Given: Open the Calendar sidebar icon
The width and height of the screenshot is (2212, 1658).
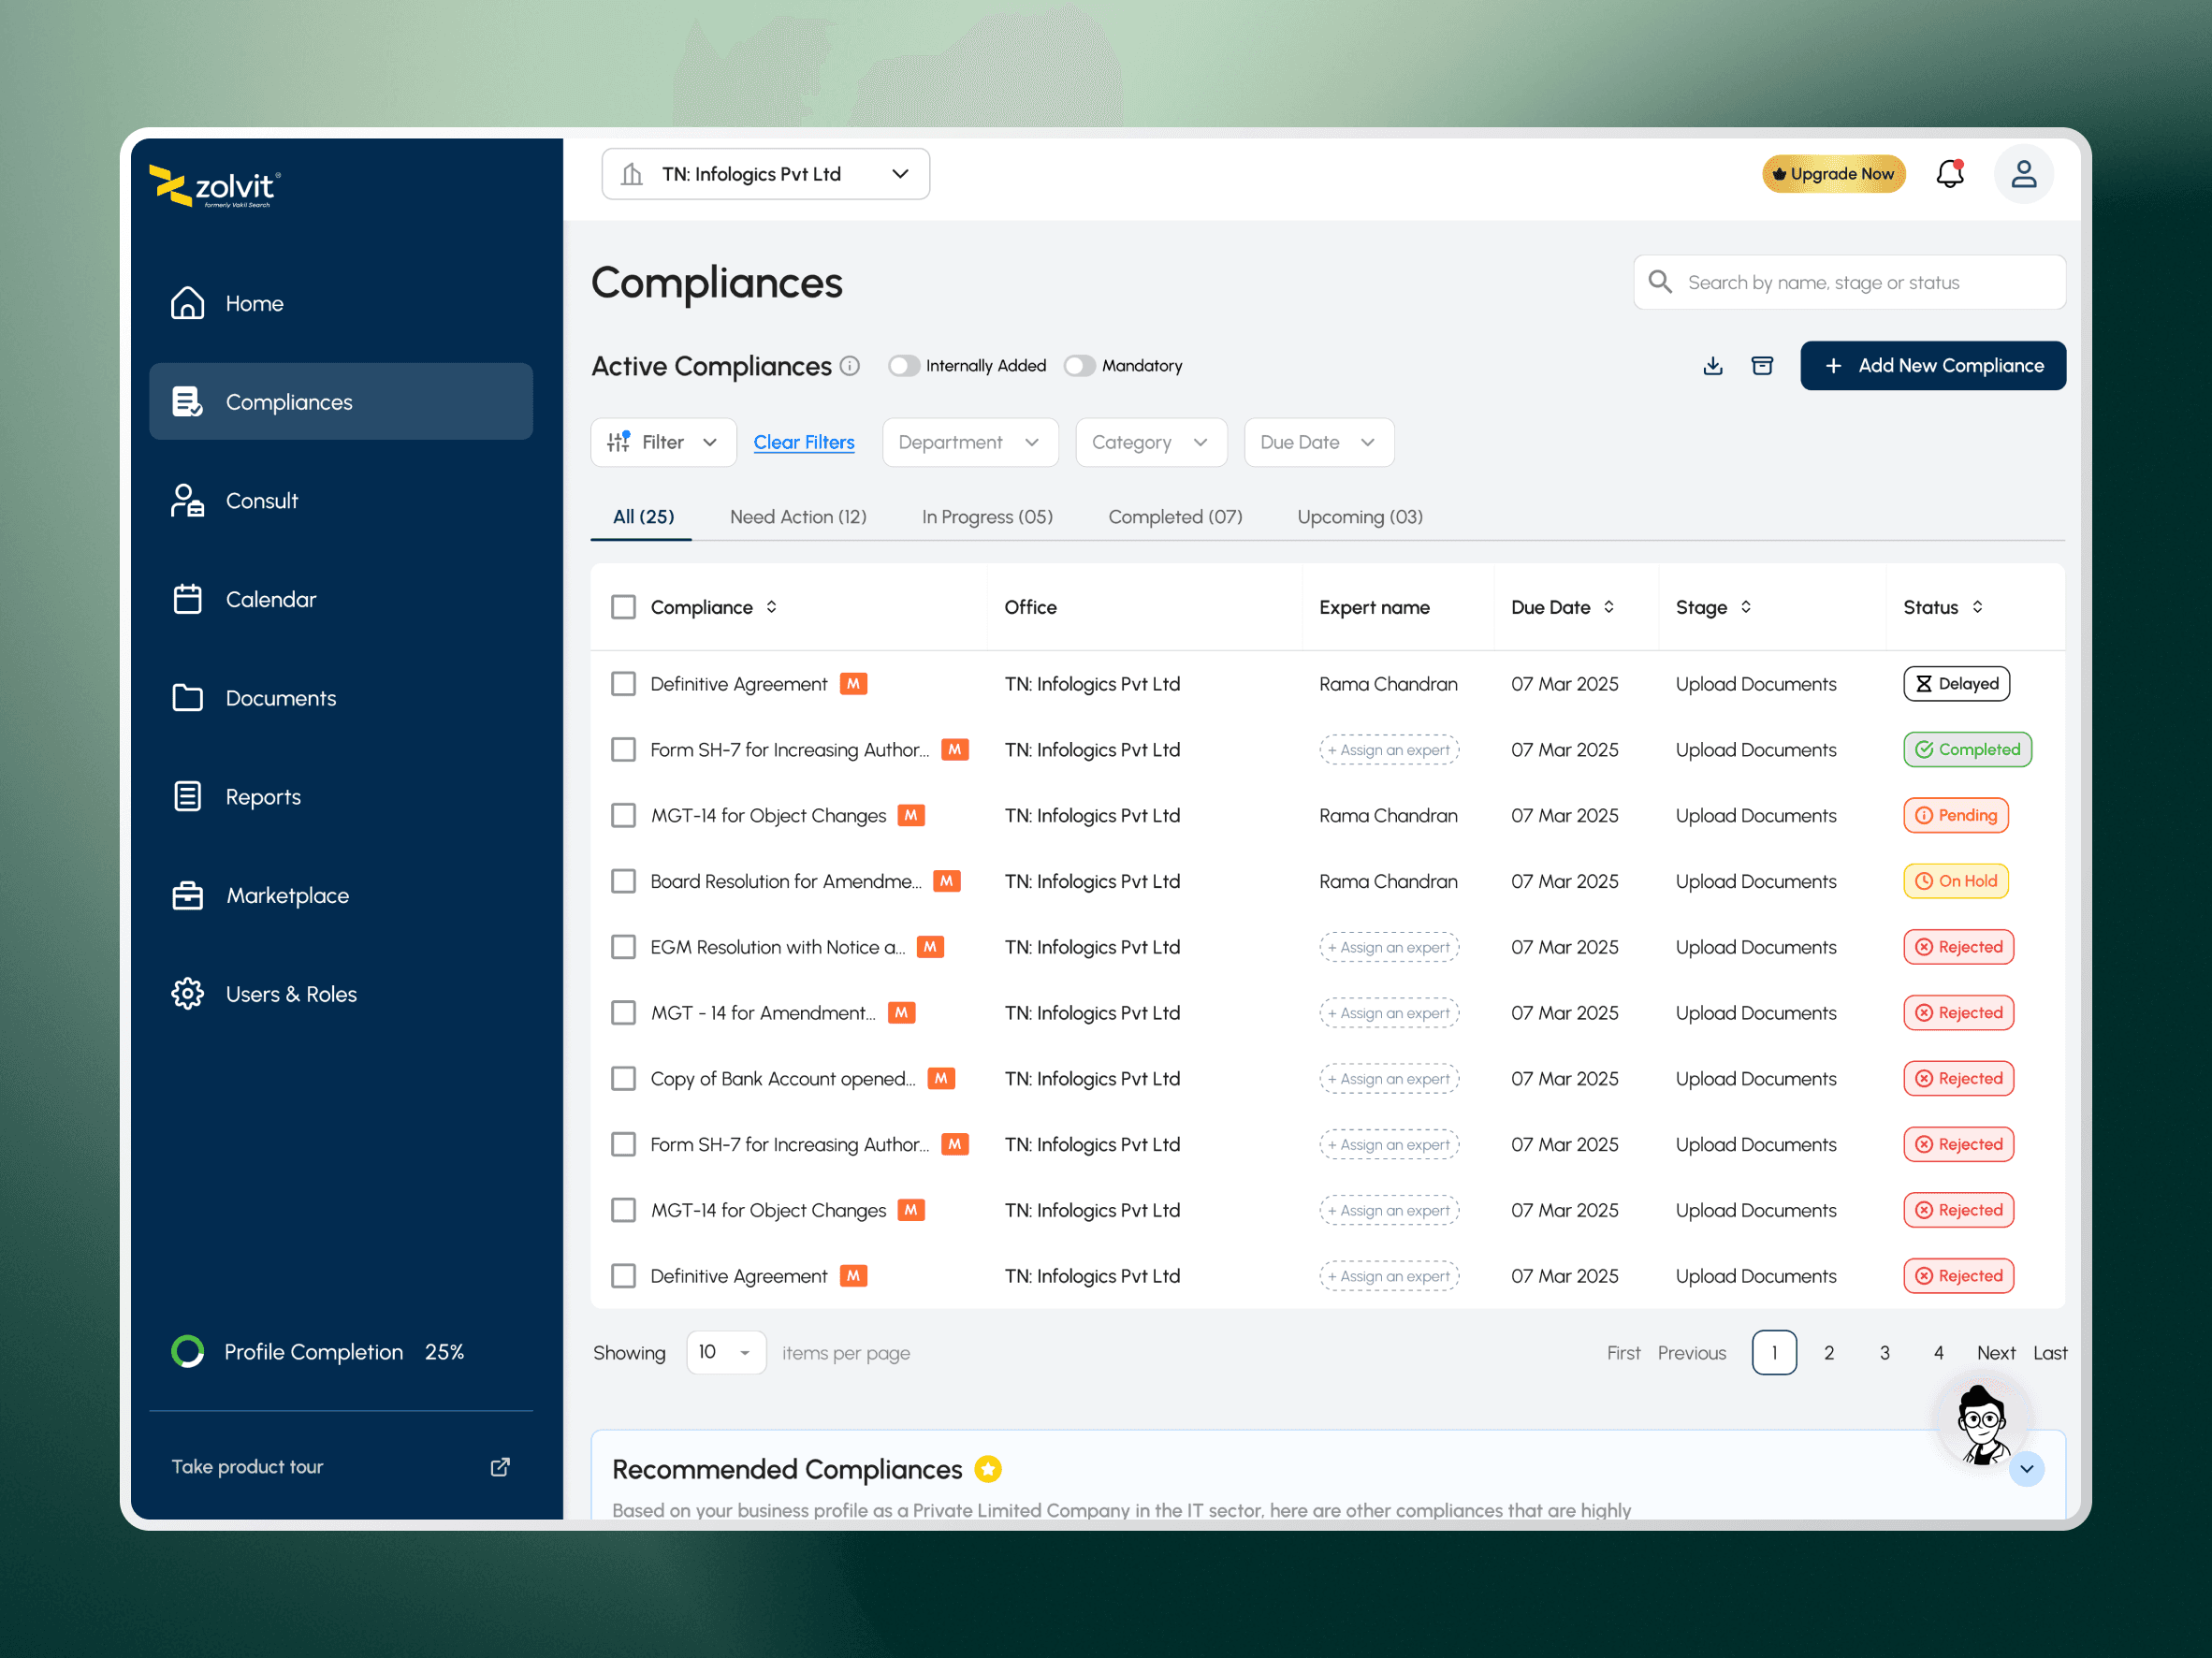Looking at the screenshot, I should [187, 599].
